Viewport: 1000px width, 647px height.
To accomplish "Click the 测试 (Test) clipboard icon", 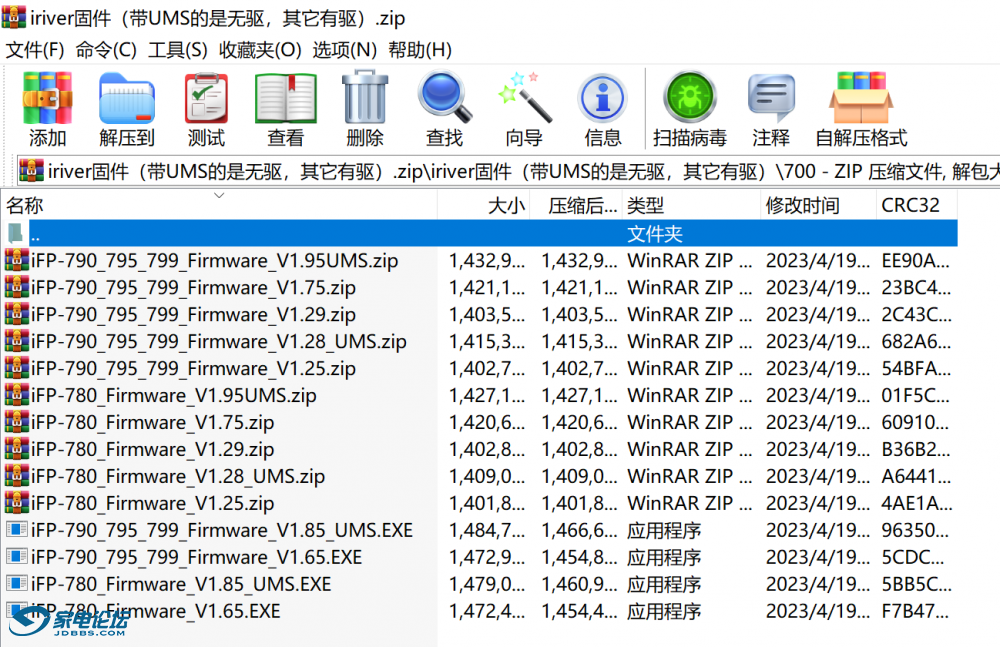I will pyautogui.click(x=206, y=98).
